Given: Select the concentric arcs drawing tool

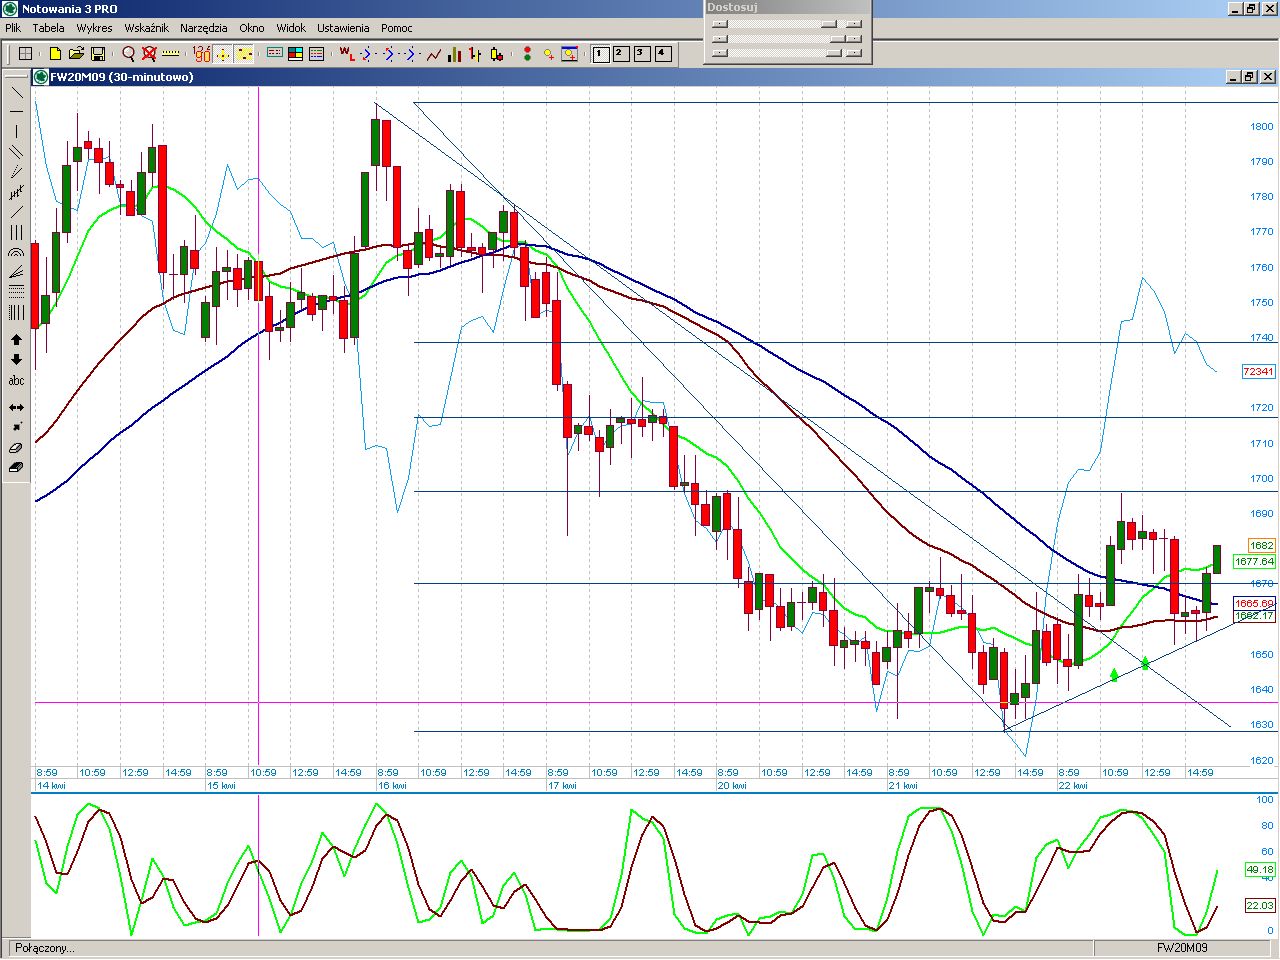Looking at the screenshot, I should [16, 254].
